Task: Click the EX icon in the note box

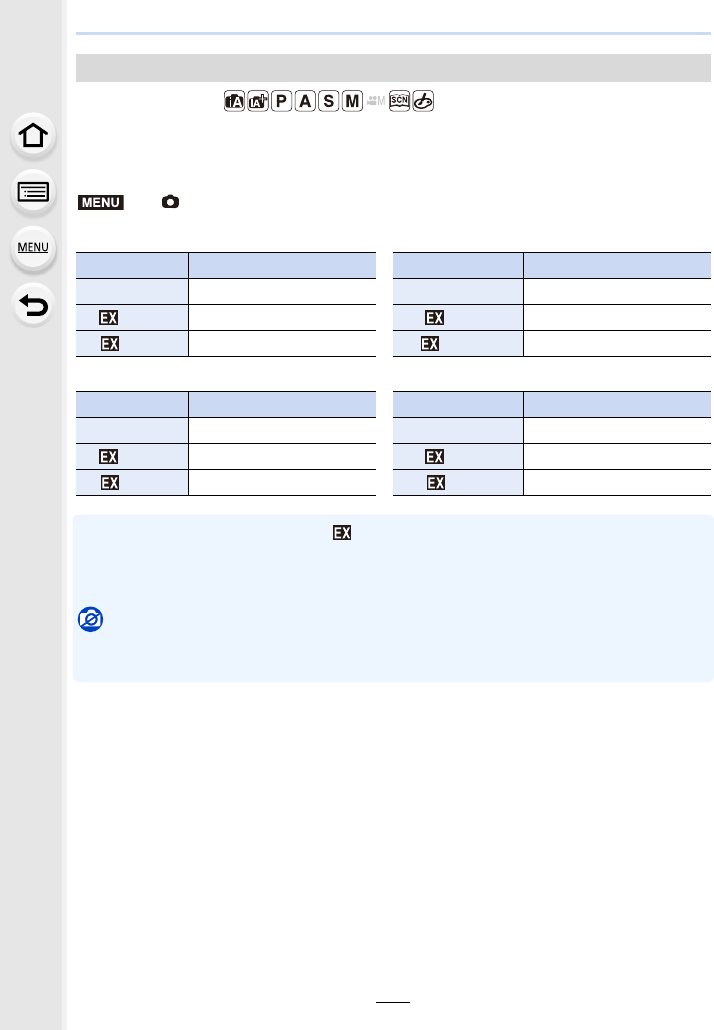Action: (x=342, y=534)
